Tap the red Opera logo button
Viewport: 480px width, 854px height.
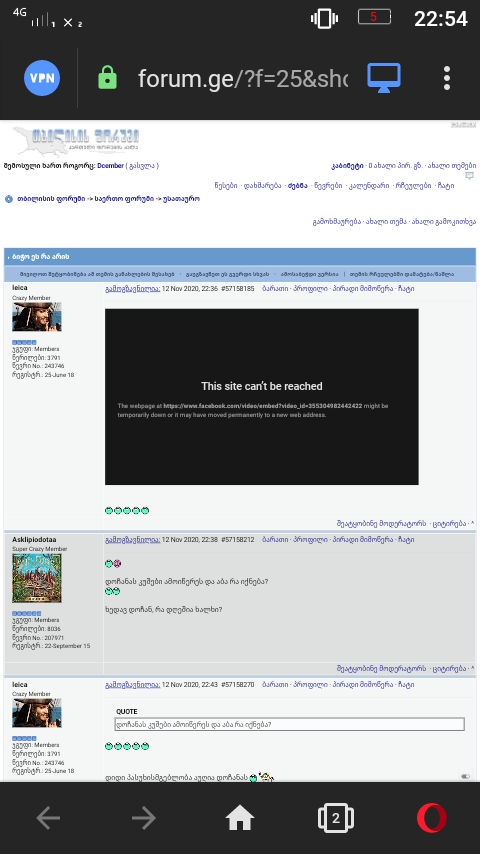[432, 818]
